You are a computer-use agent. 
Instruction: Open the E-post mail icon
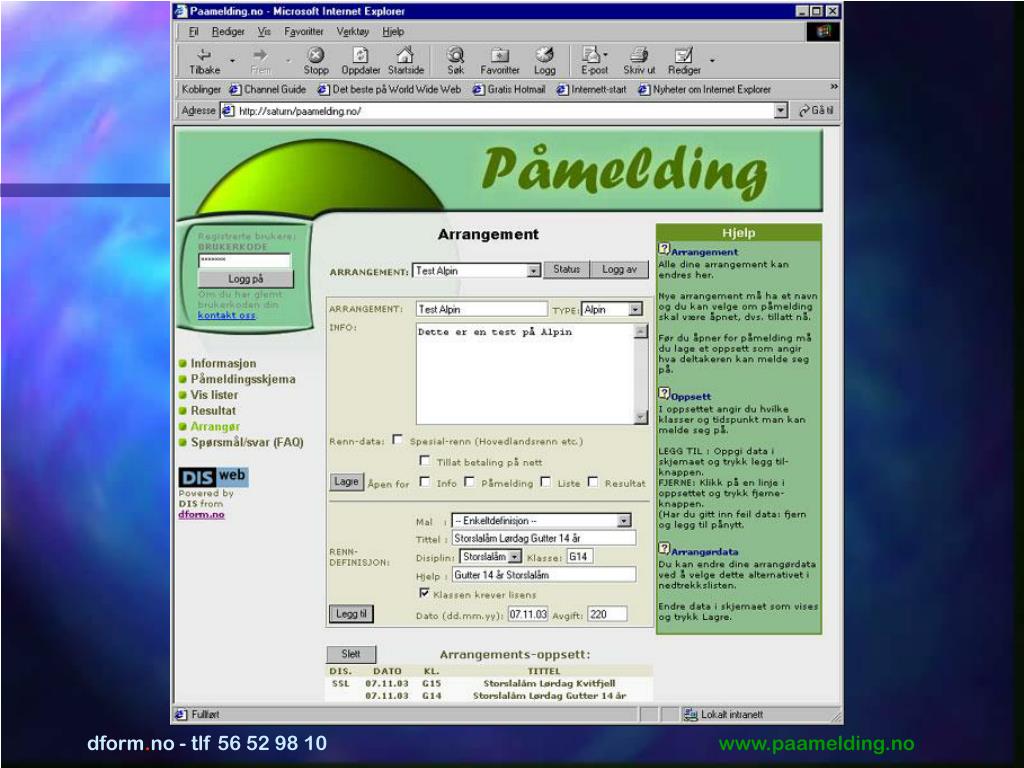[591, 55]
